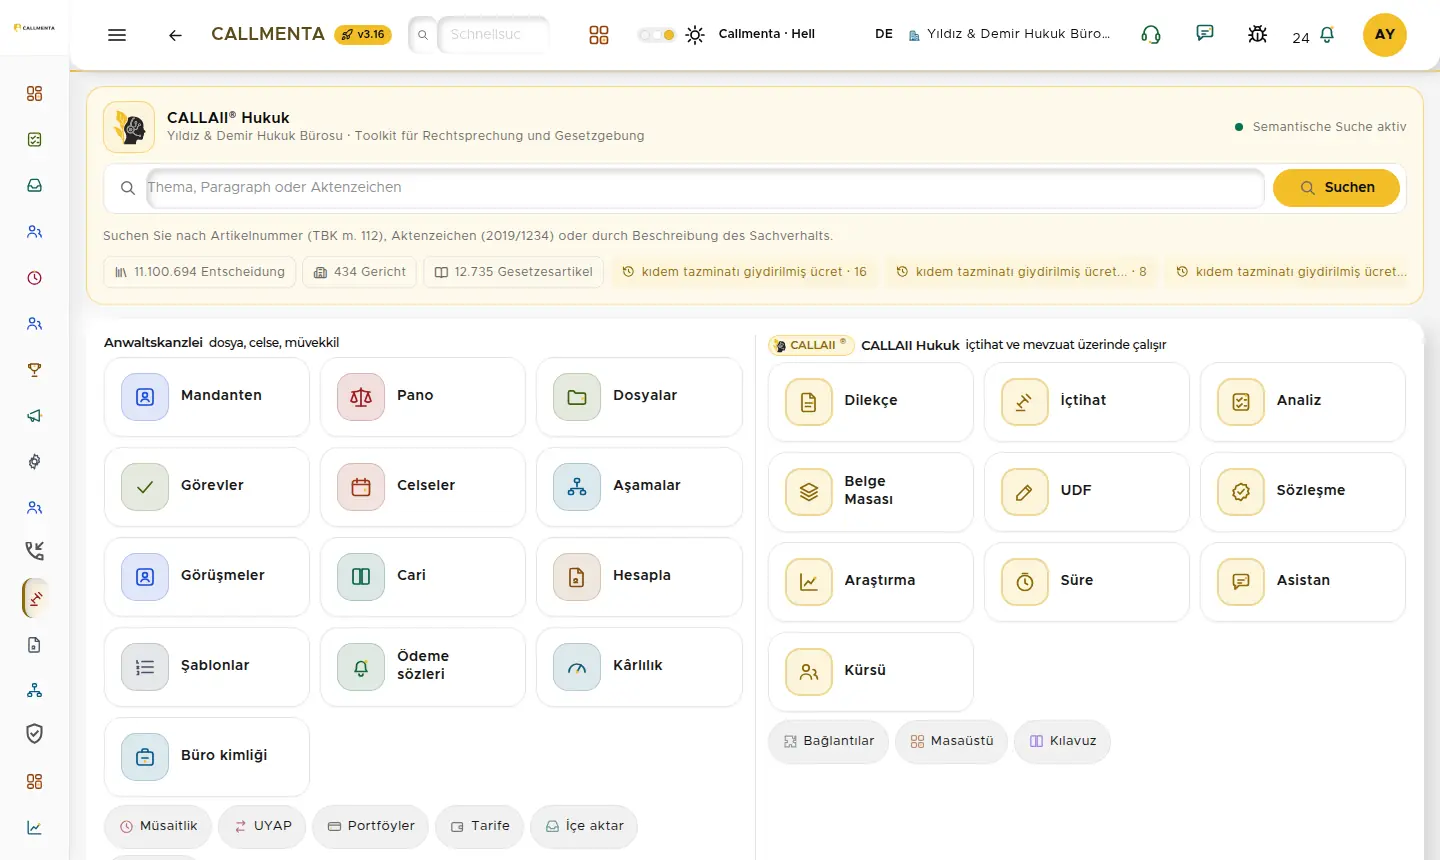Screen dimensions: 1440x860
Task: Open the İçtihat card
Action: coord(1087,402)
